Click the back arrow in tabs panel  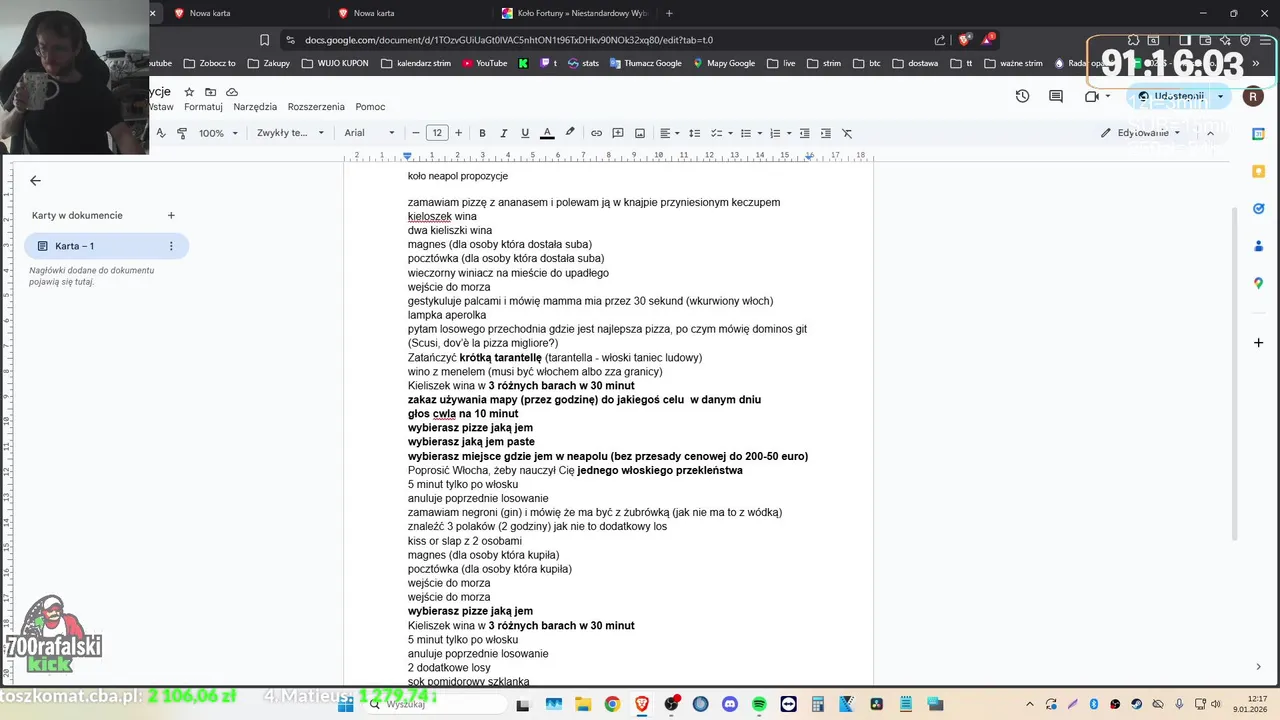click(35, 181)
